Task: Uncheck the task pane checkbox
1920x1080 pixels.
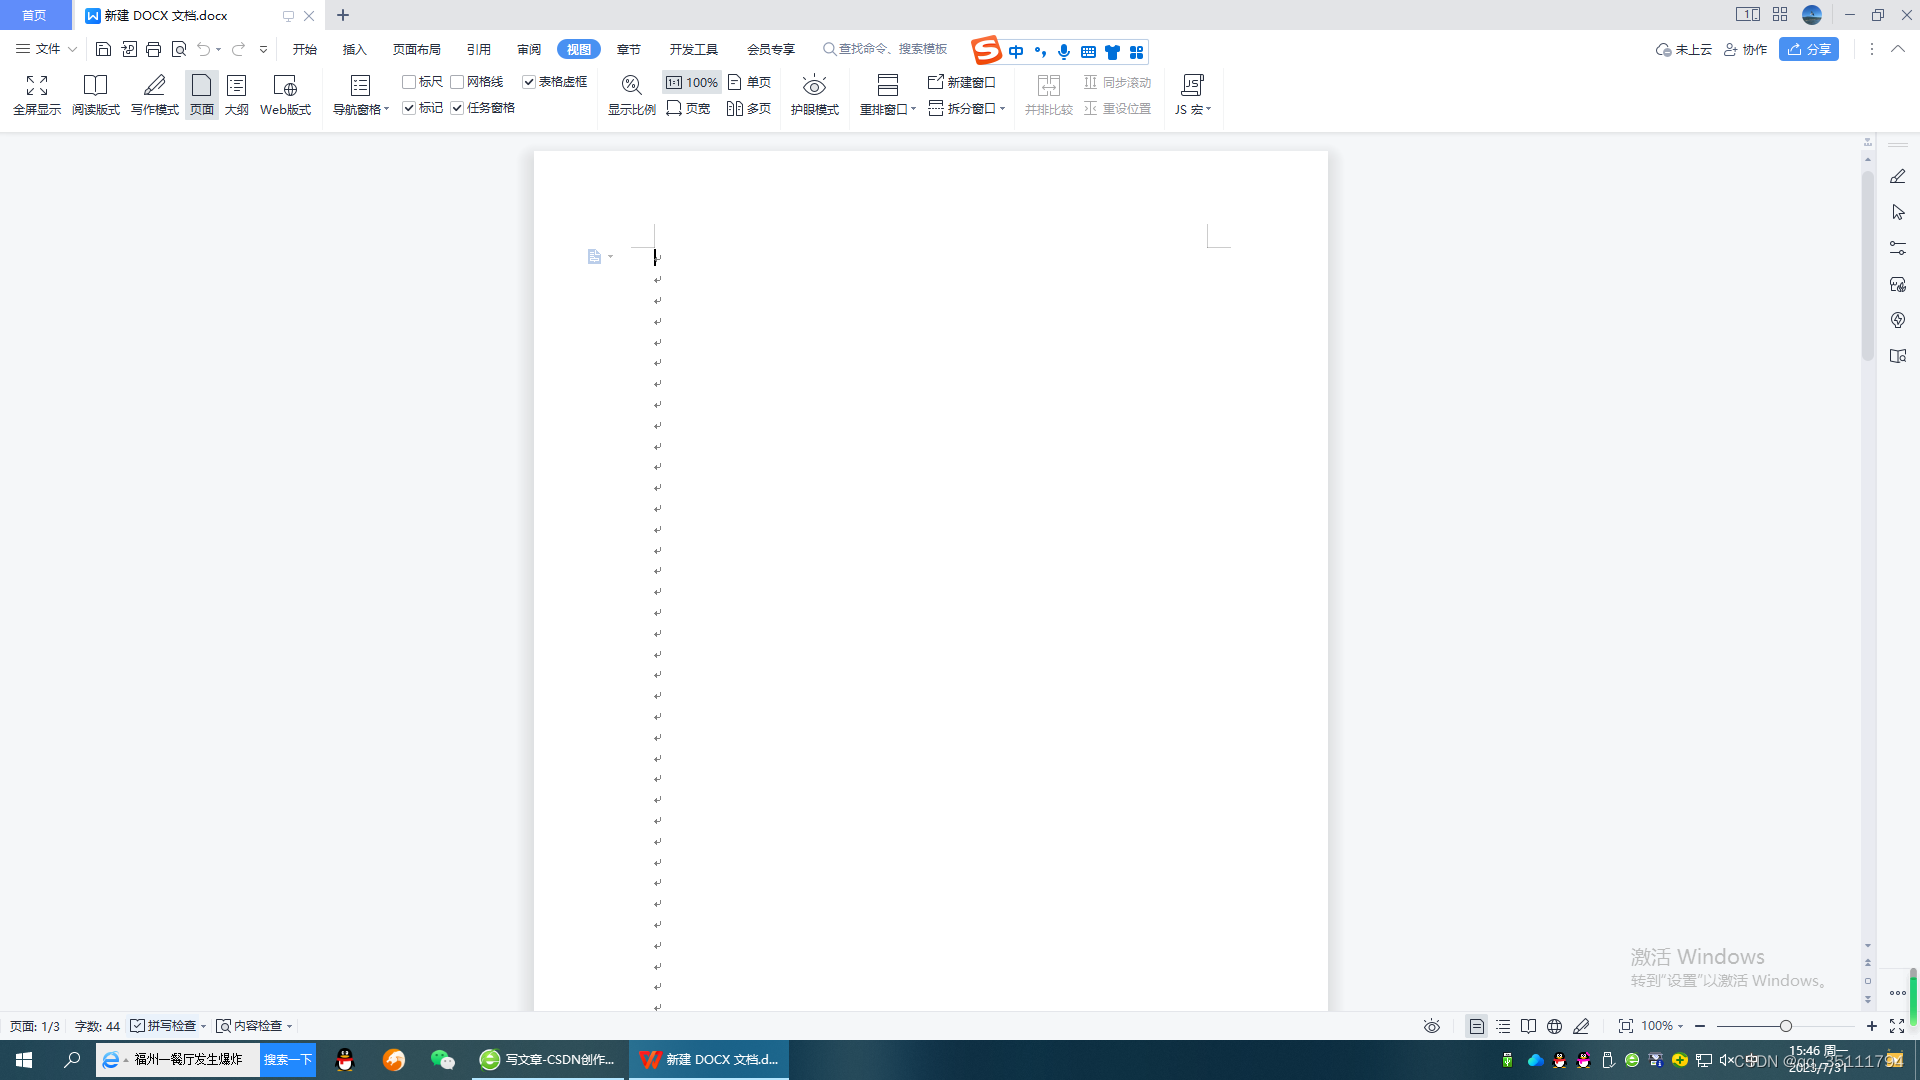Action: tap(457, 108)
